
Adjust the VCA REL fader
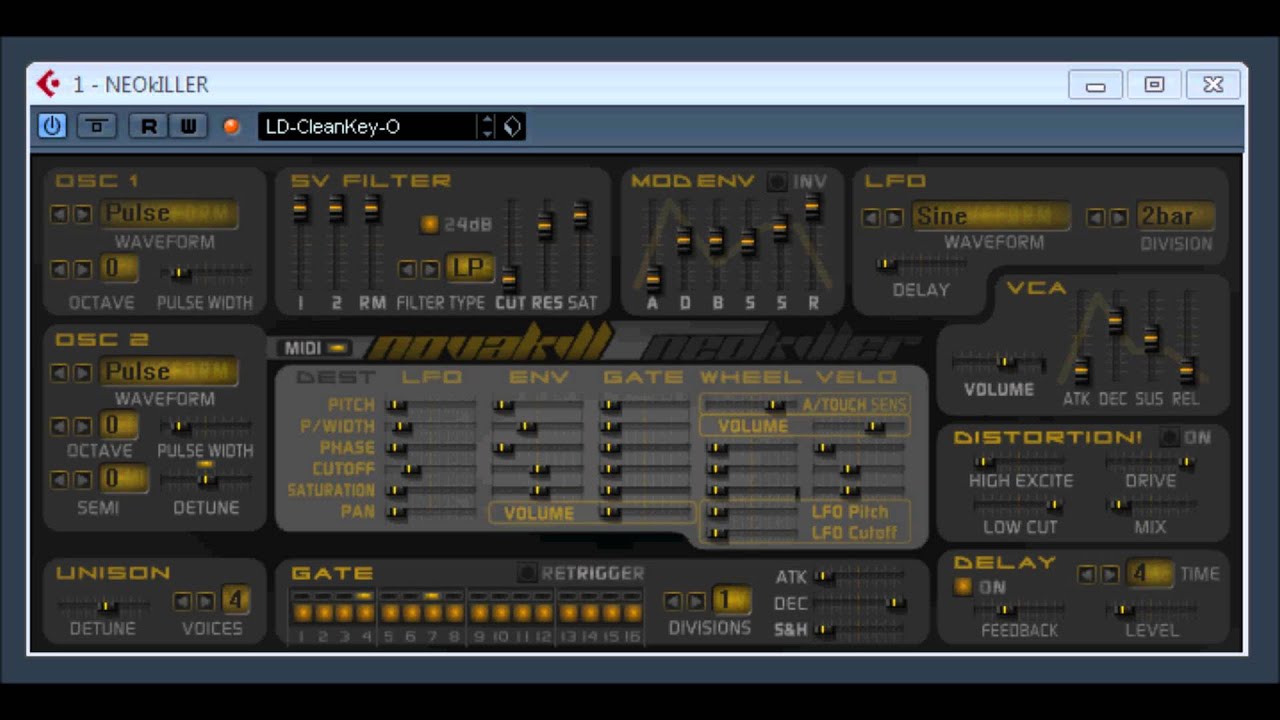(x=1187, y=371)
